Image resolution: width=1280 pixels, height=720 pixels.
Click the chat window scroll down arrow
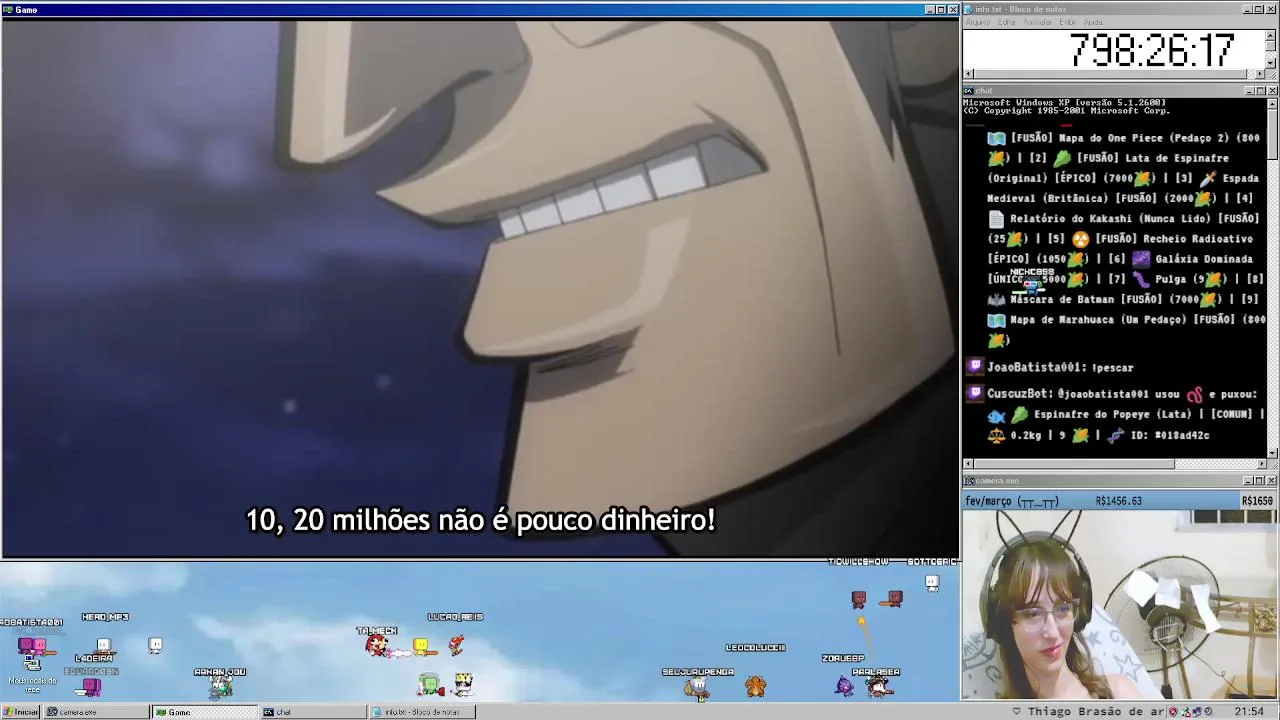pos(1272,452)
